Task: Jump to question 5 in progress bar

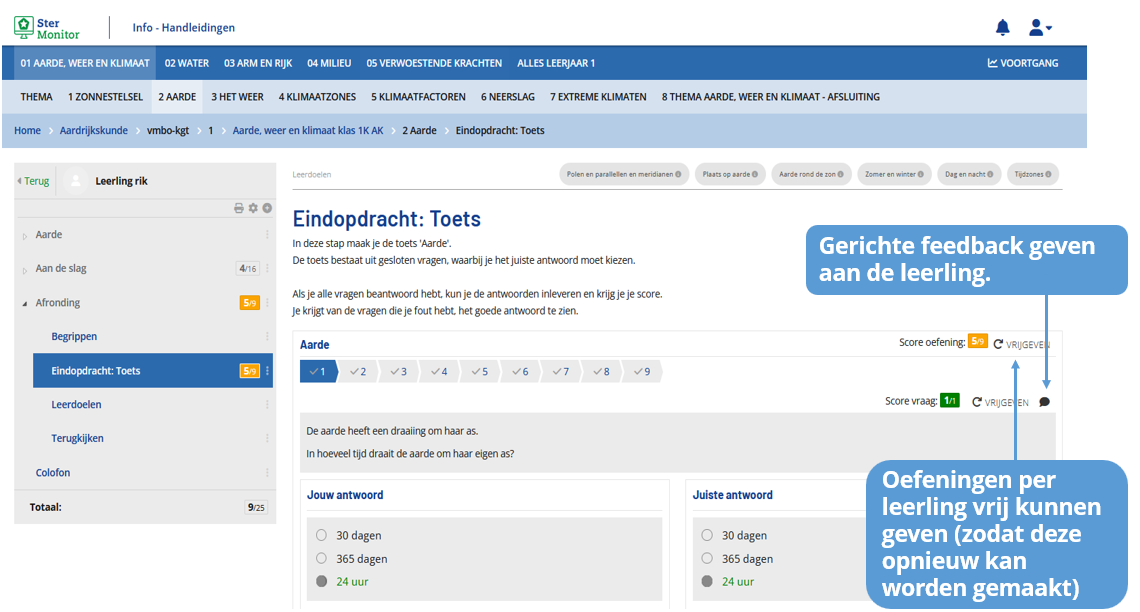Action: [480, 372]
